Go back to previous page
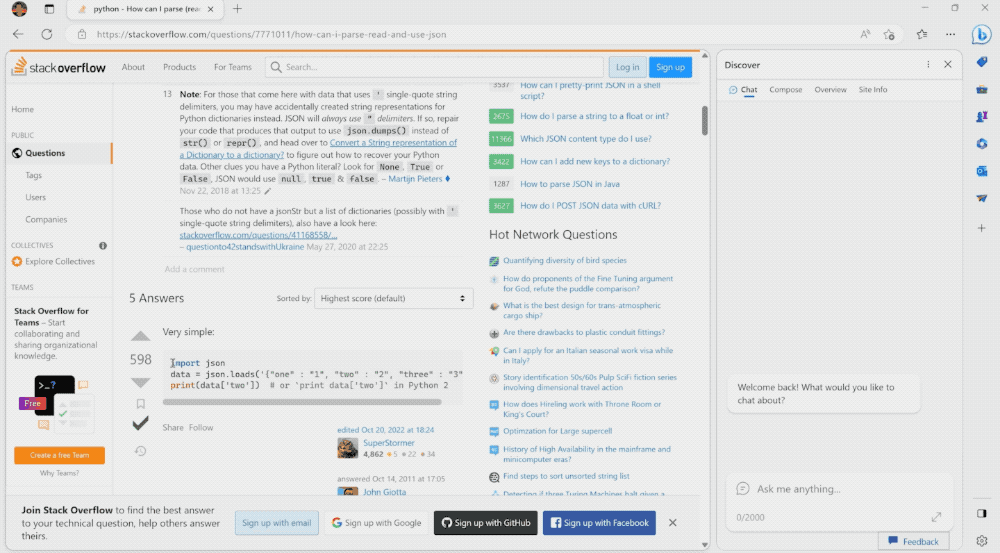 pos(18,34)
